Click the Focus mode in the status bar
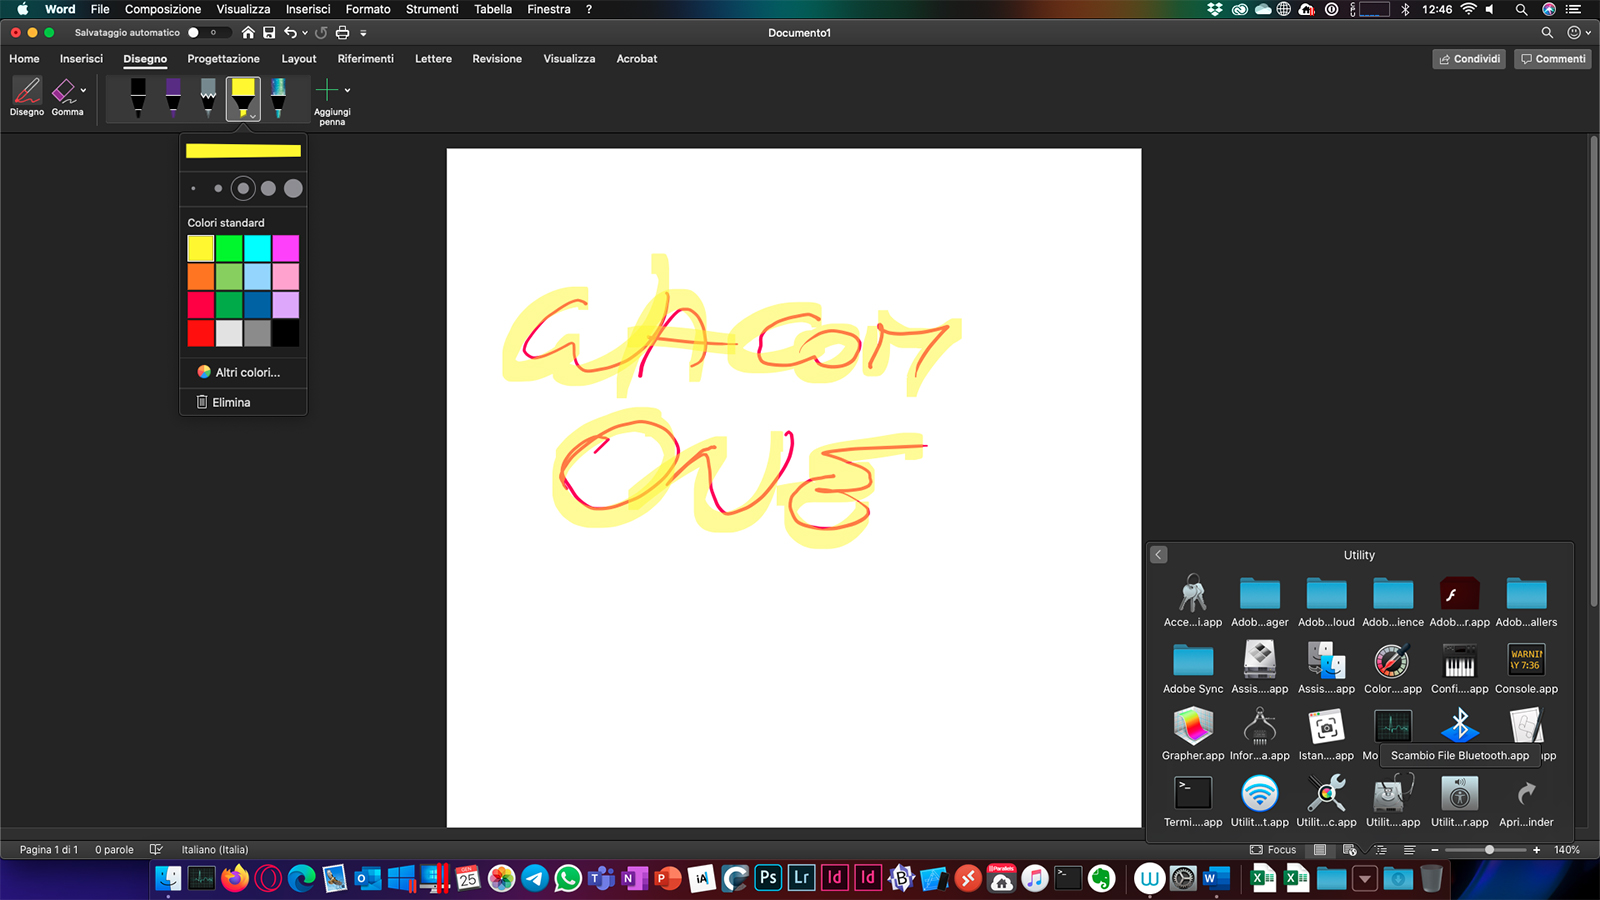The width and height of the screenshot is (1600, 900). point(1273,850)
